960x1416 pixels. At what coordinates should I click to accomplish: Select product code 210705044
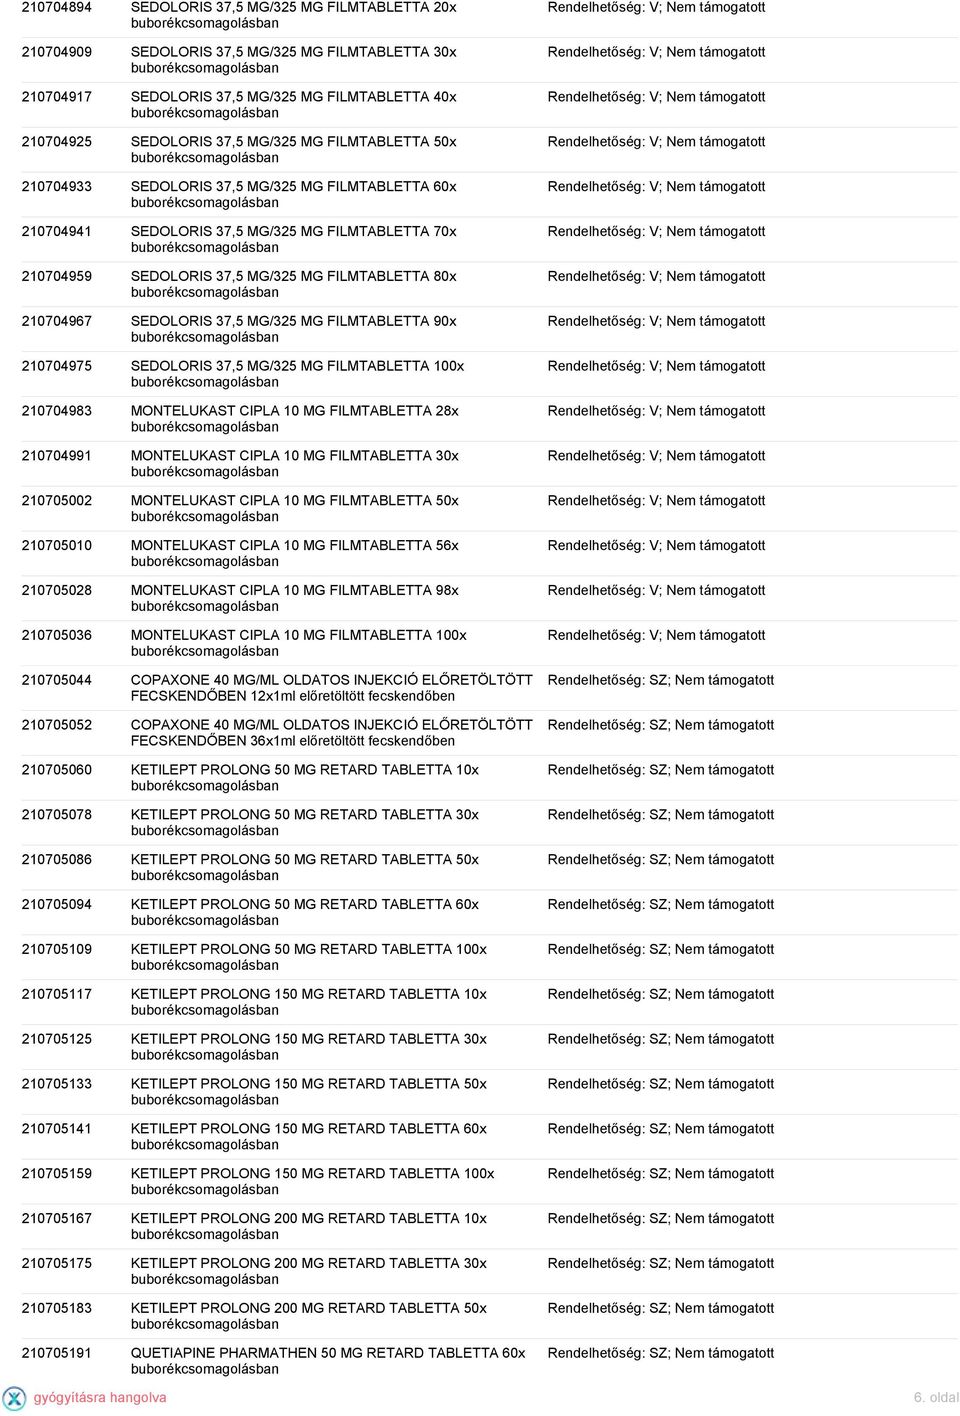click(x=57, y=680)
